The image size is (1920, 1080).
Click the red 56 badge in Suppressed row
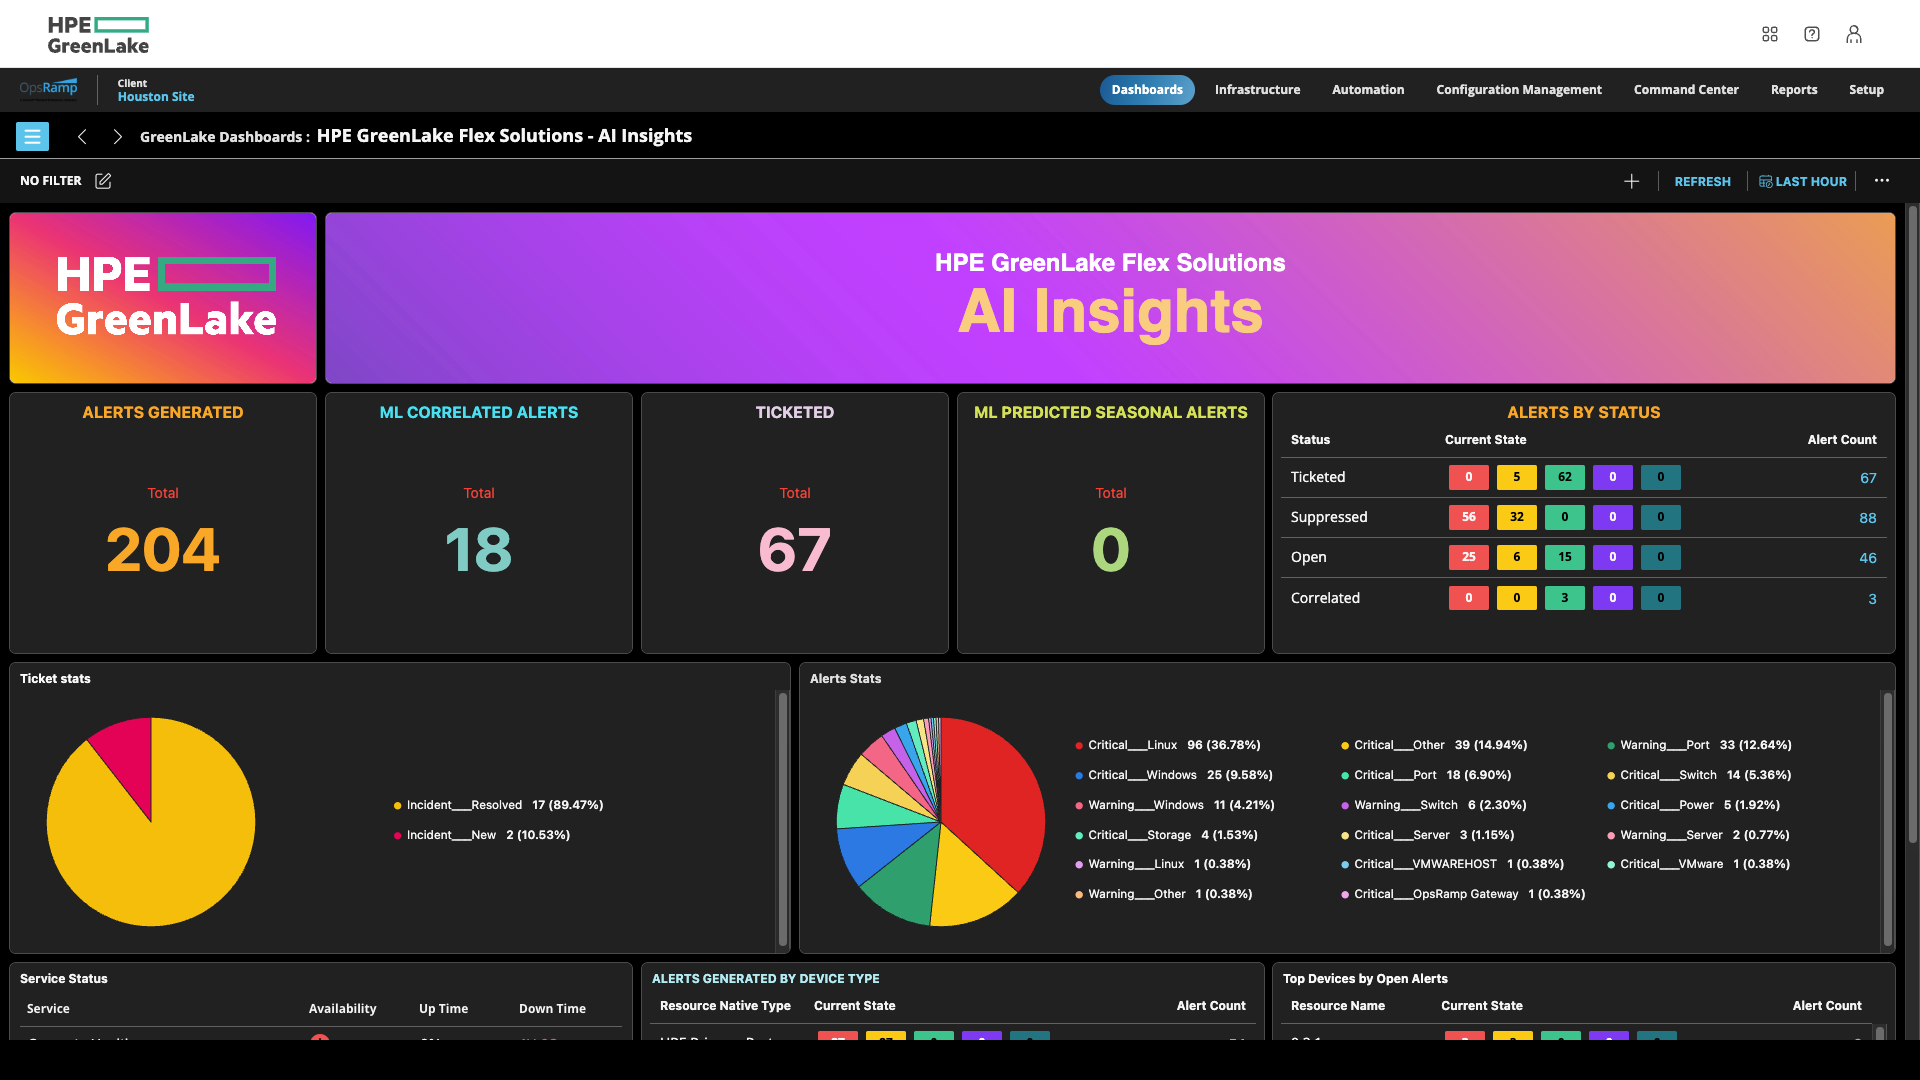point(1468,517)
